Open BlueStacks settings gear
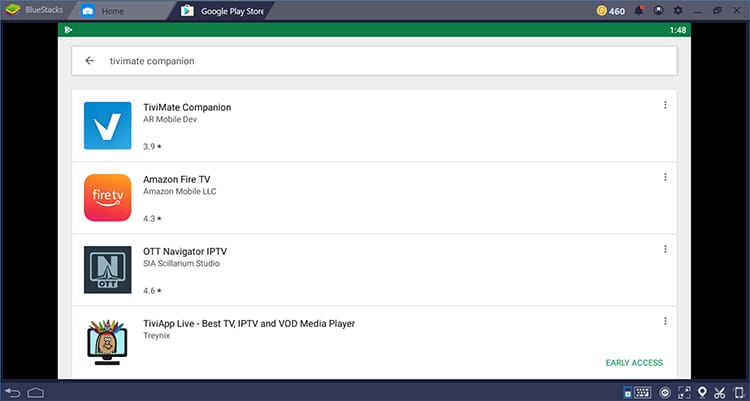The height and width of the screenshot is (401, 750). (x=678, y=10)
